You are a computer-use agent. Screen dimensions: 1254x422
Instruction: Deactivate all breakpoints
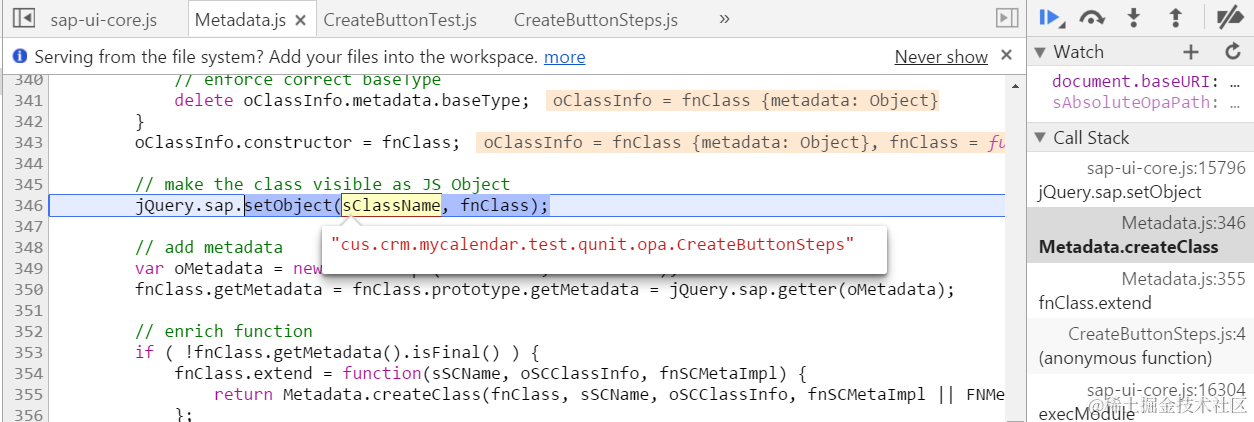click(x=1229, y=18)
